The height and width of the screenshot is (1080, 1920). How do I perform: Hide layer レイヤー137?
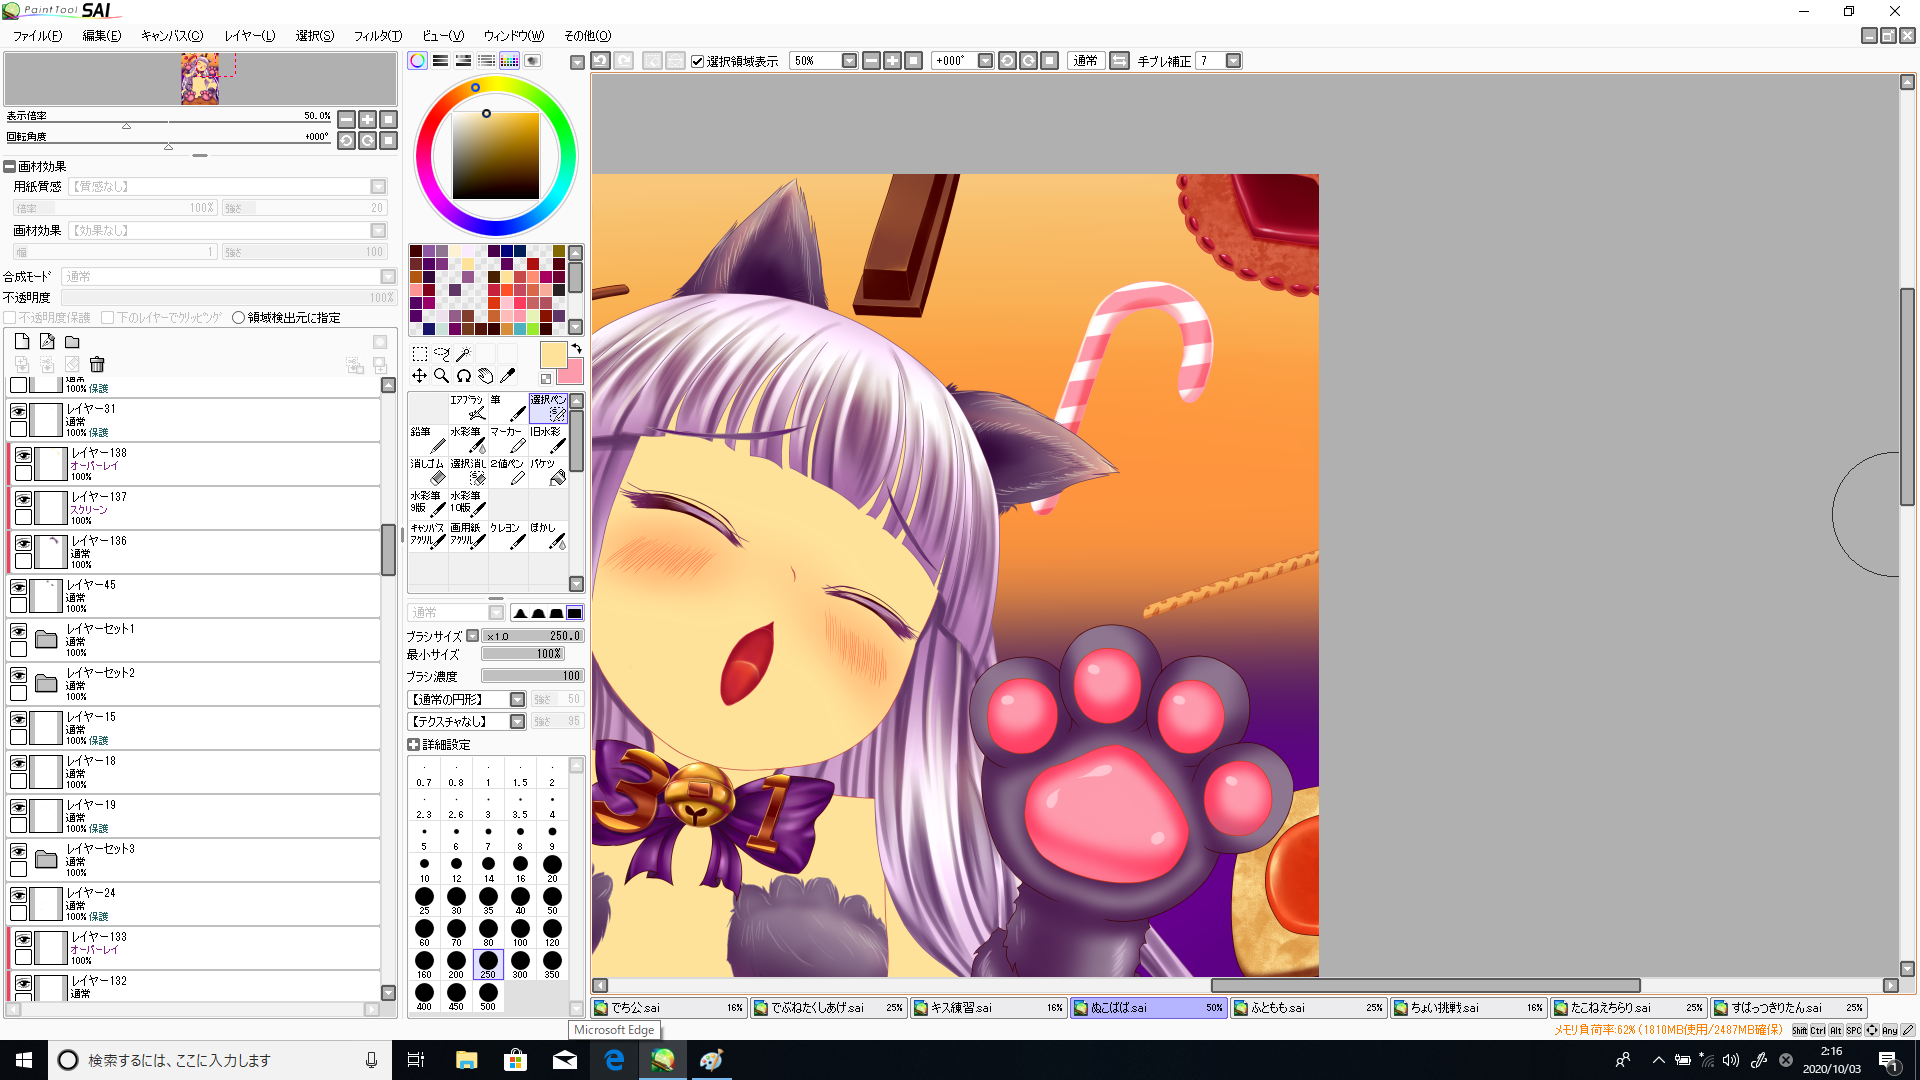click(23, 499)
